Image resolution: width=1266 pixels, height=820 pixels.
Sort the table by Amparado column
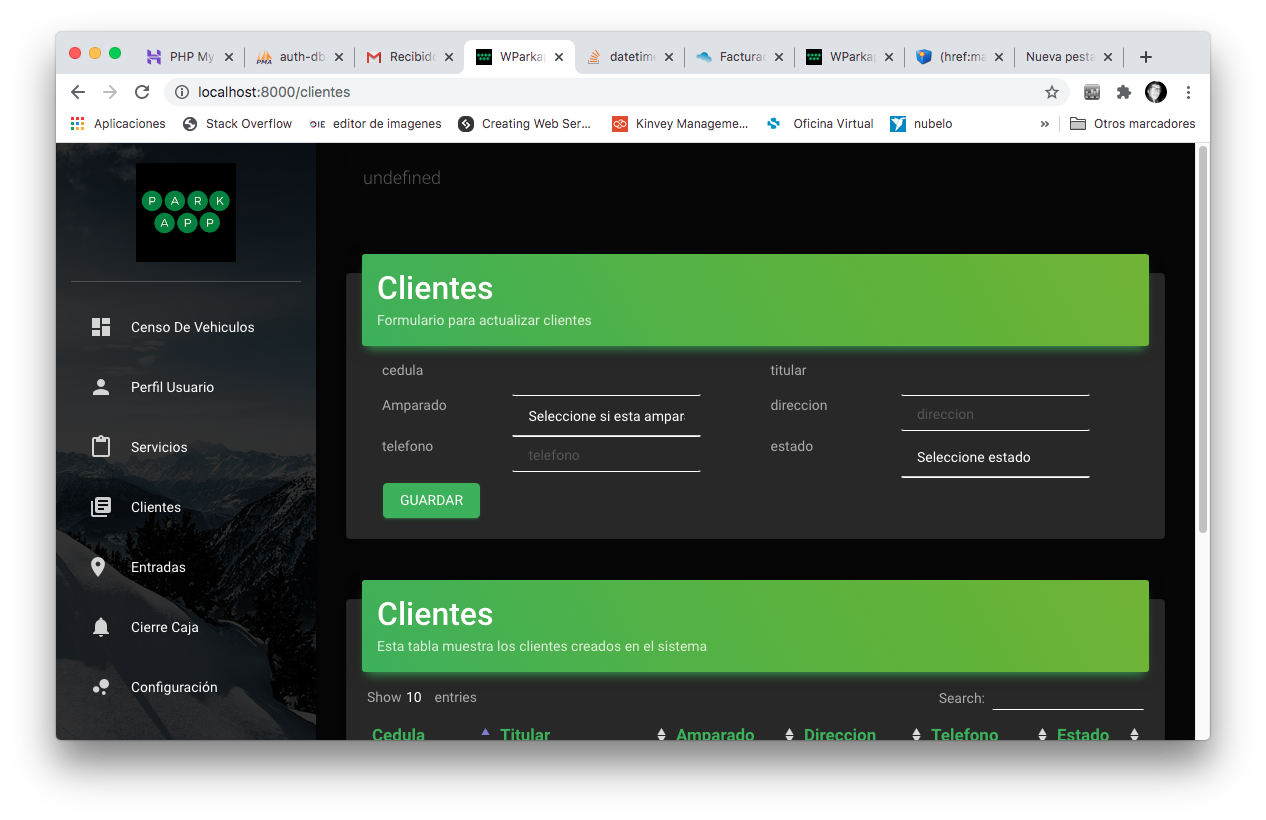click(x=715, y=734)
